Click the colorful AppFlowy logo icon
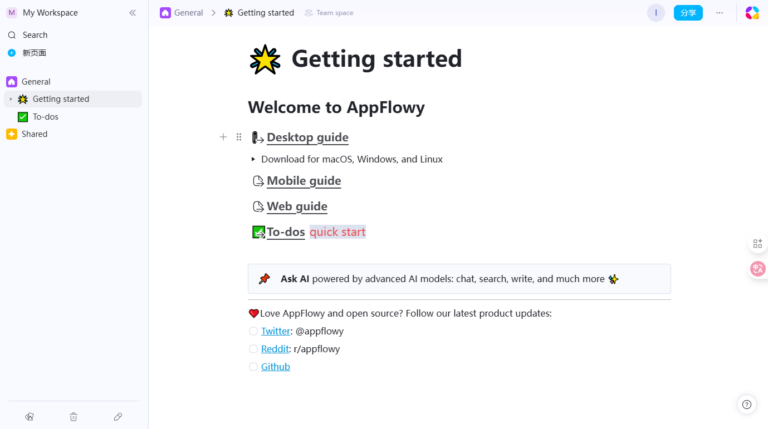 coord(752,13)
